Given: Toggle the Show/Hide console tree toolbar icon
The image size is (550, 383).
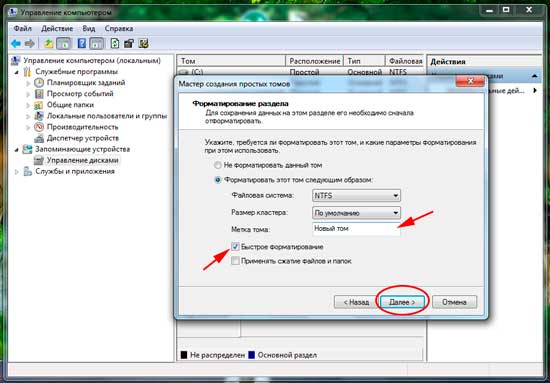Looking at the screenshot, I should (63, 43).
